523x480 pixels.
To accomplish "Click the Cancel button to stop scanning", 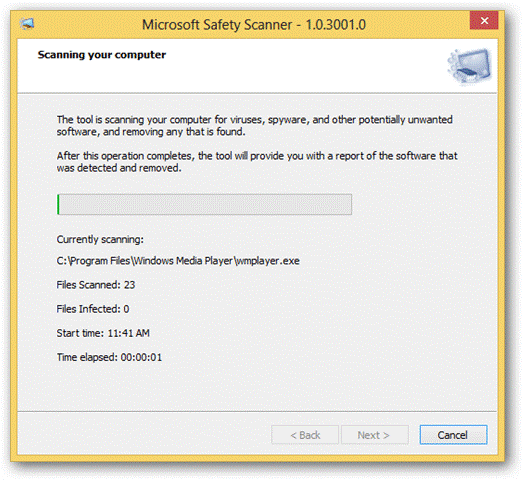I will click(453, 435).
